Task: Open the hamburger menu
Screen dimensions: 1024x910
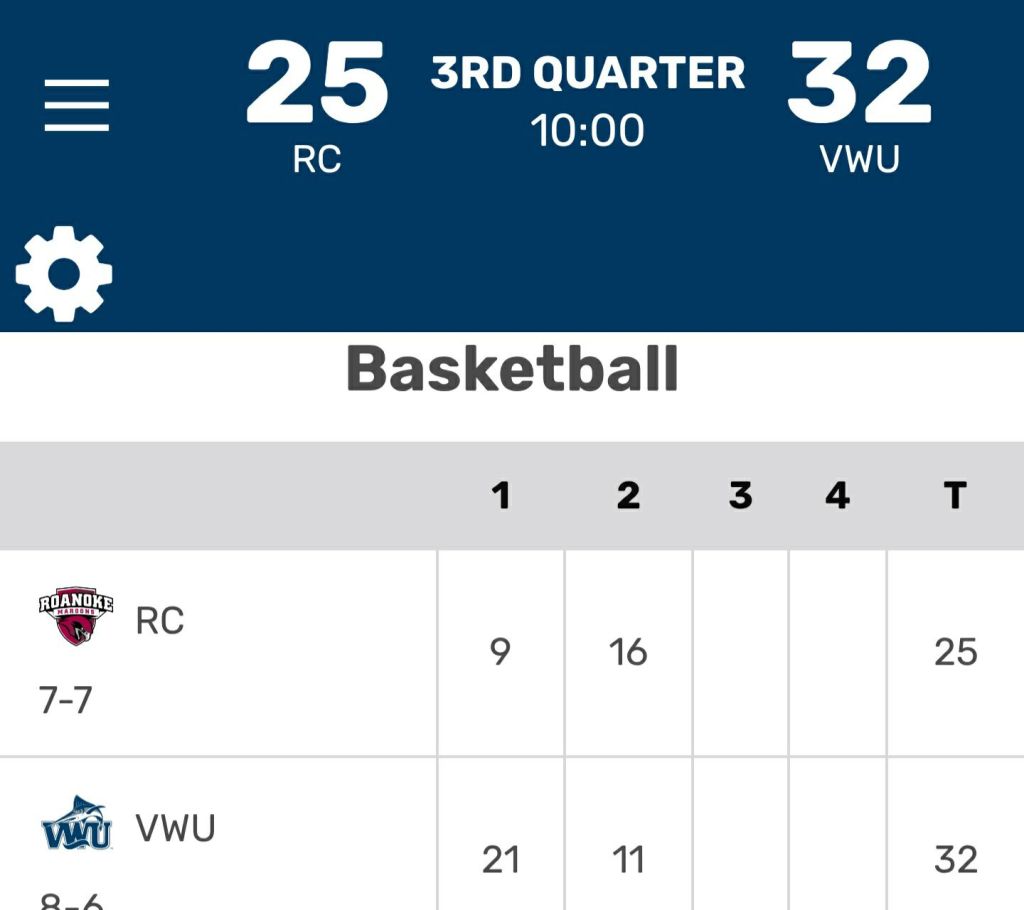Action: coord(77,105)
